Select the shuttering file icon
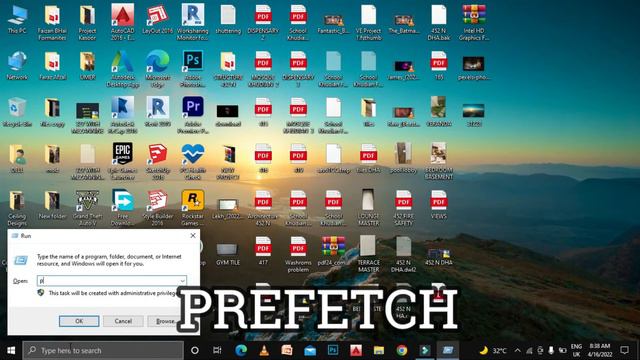The image size is (640, 360). (x=228, y=20)
